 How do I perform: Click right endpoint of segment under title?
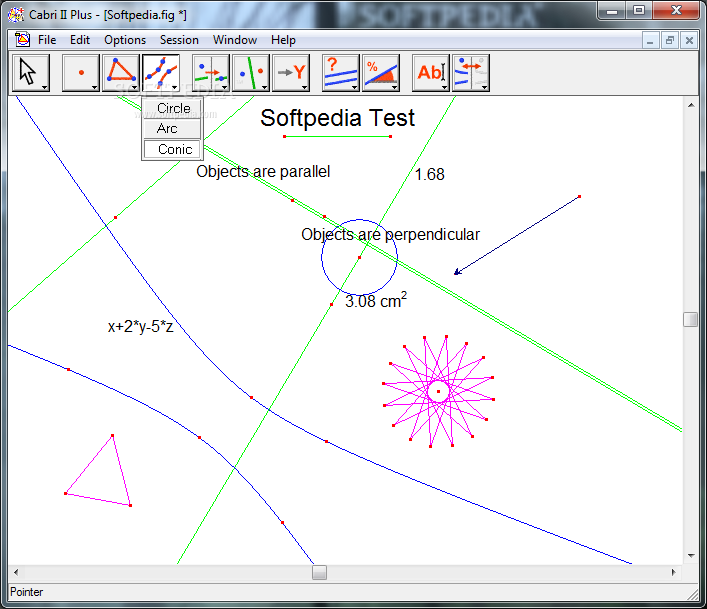click(390, 136)
